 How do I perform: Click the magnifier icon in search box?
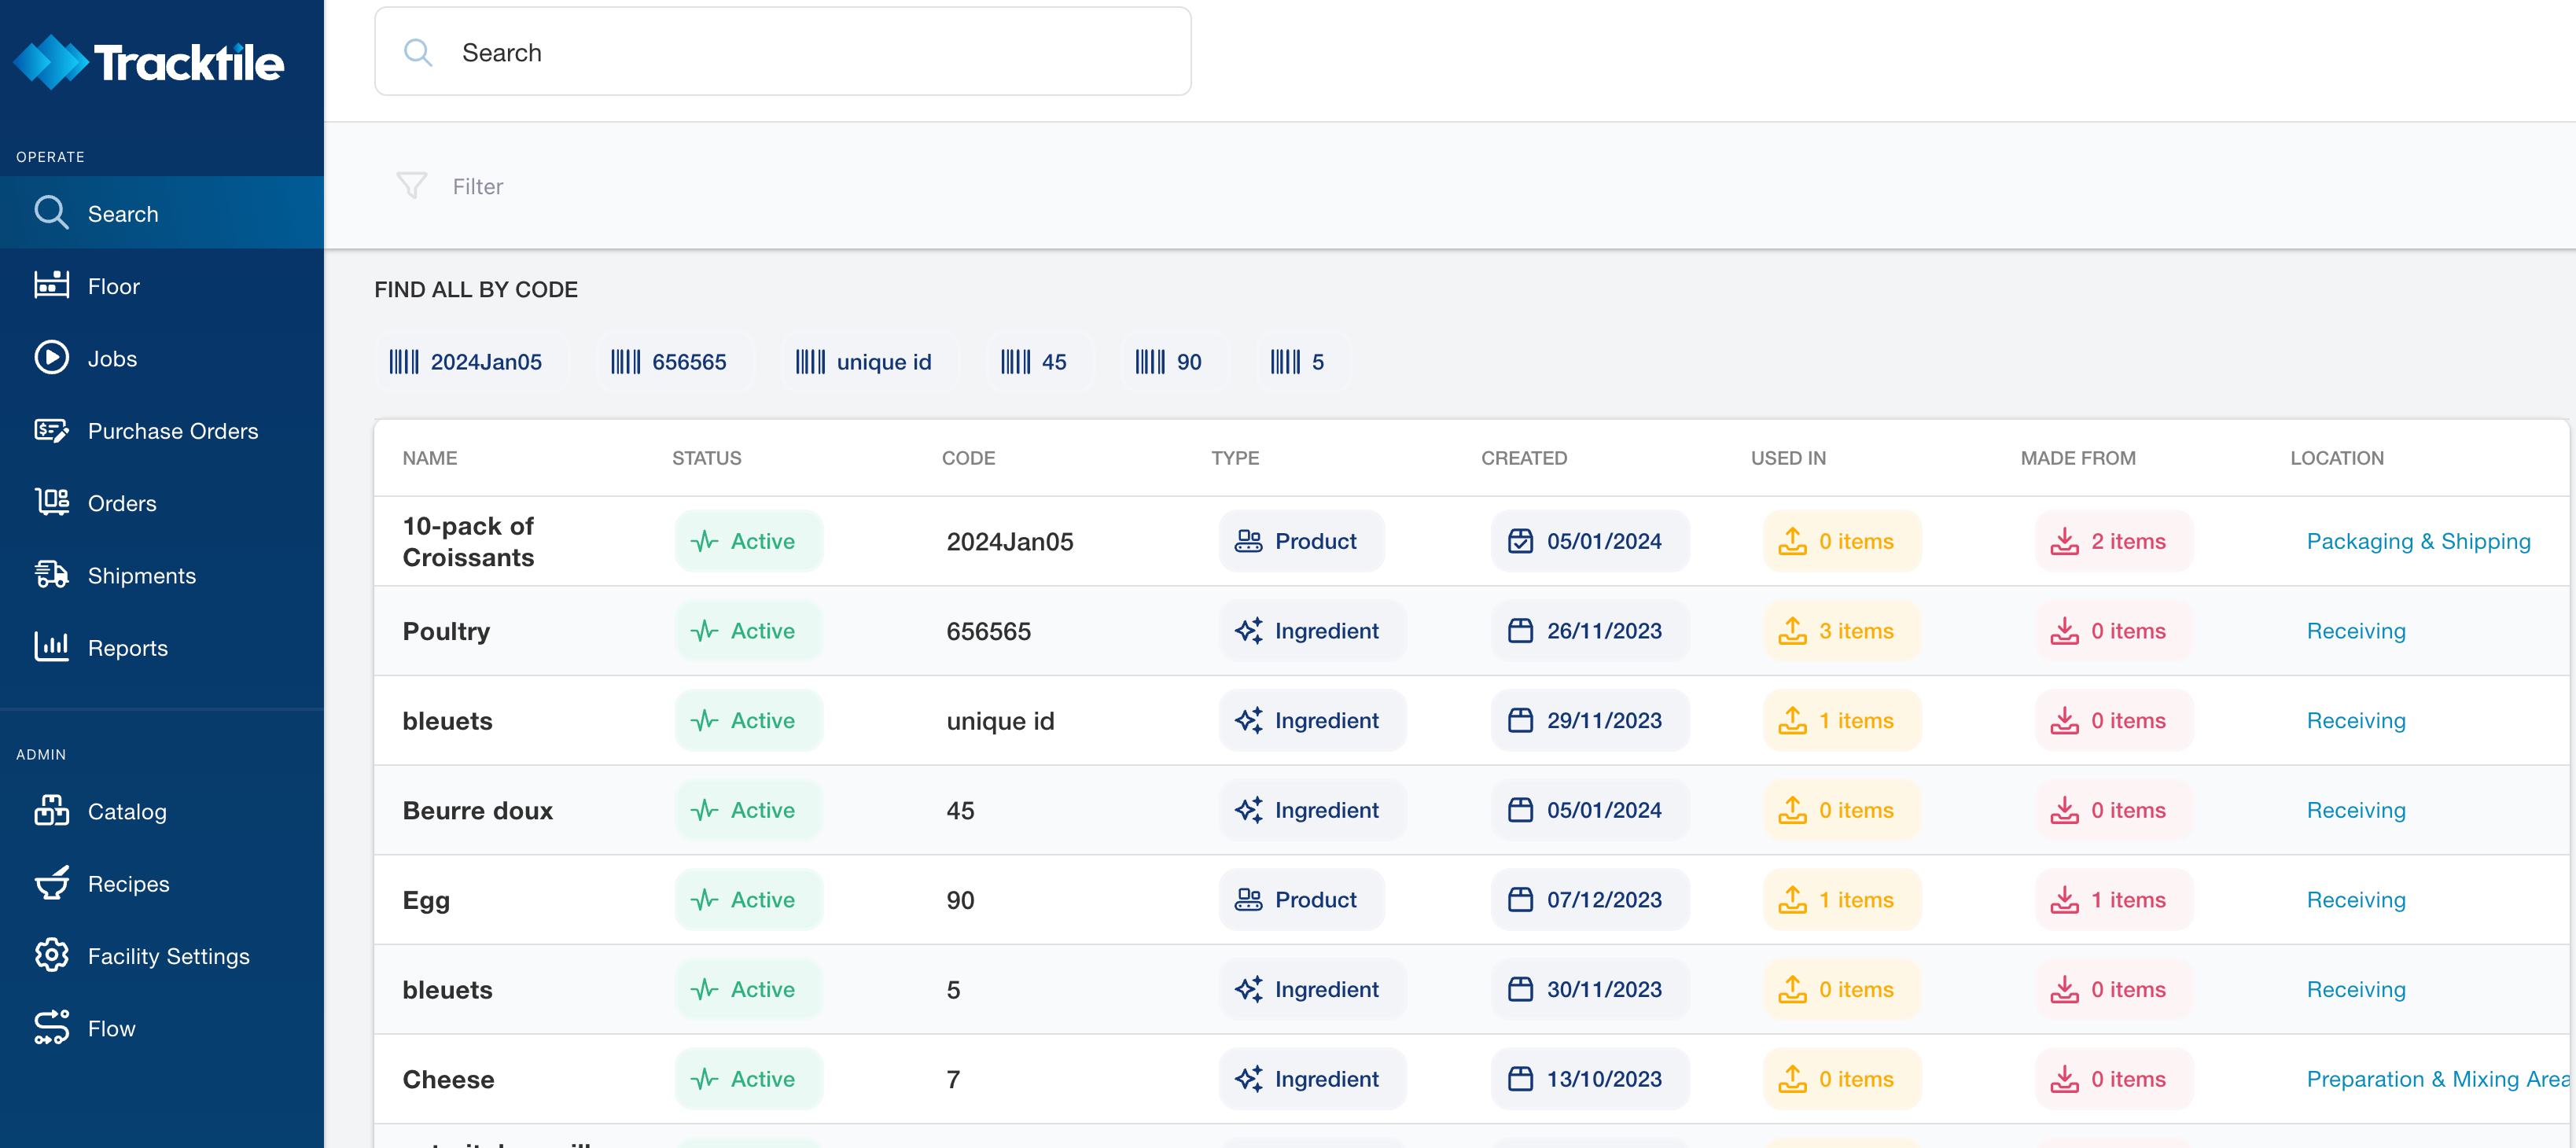(417, 53)
